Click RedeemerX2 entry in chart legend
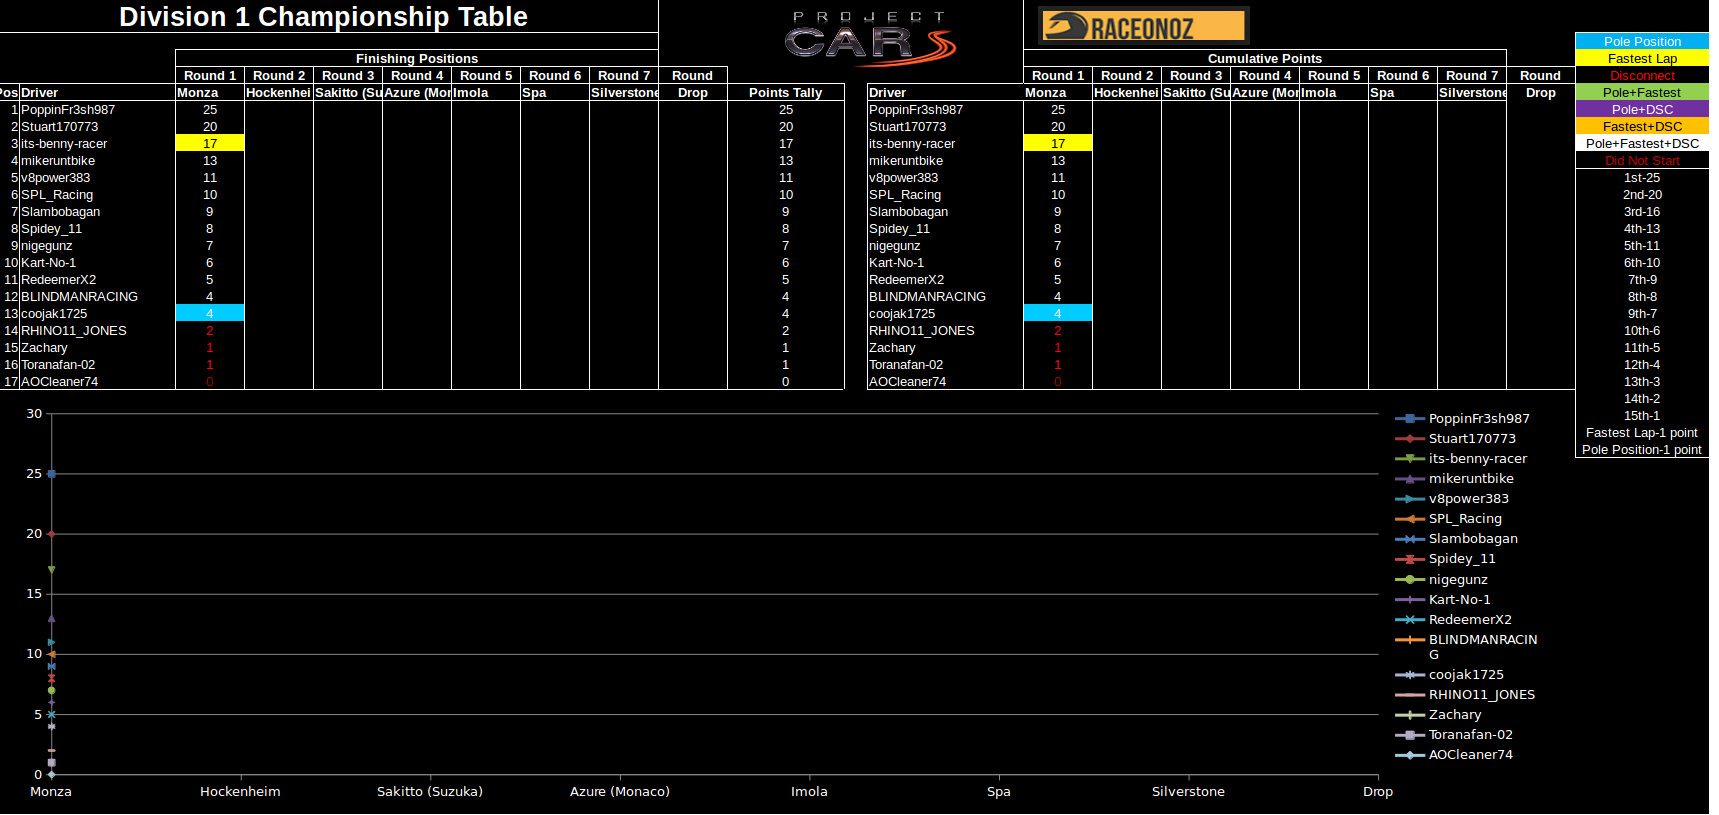Screen dimensions: 1719x815 (x=1453, y=619)
